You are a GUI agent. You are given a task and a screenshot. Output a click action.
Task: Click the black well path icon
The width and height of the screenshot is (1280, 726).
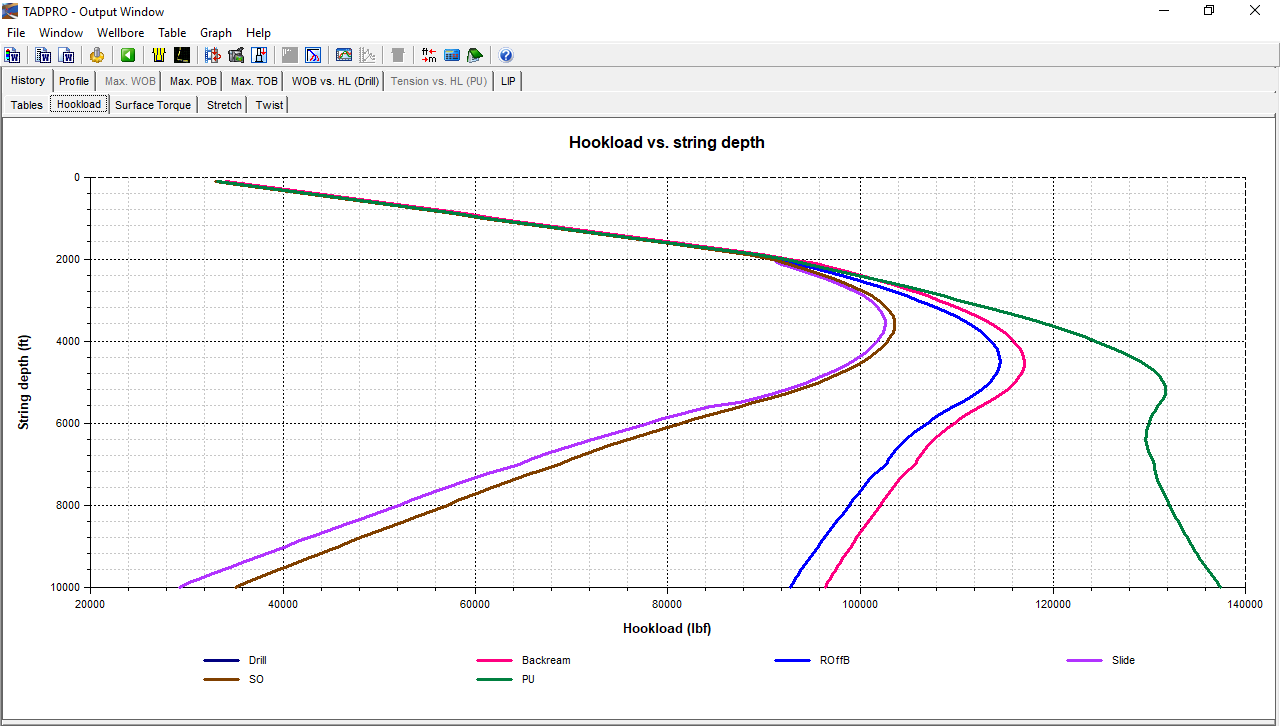click(x=182, y=55)
